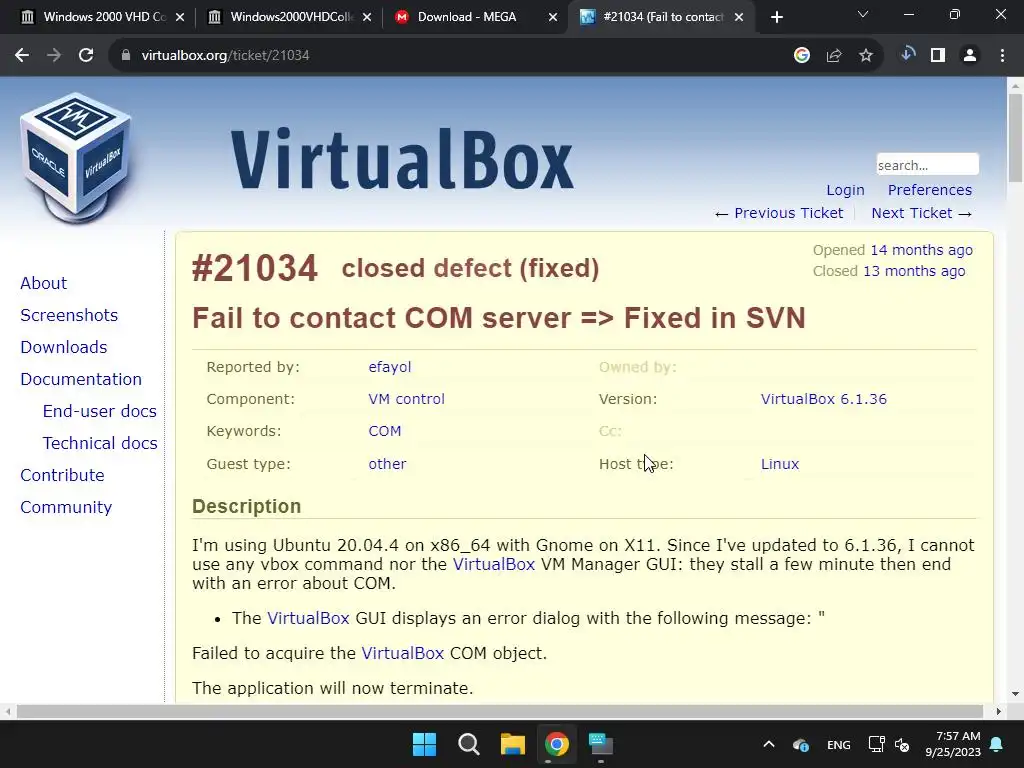Open the Downloads sidebar link
1024x768 pixels.
63,347
